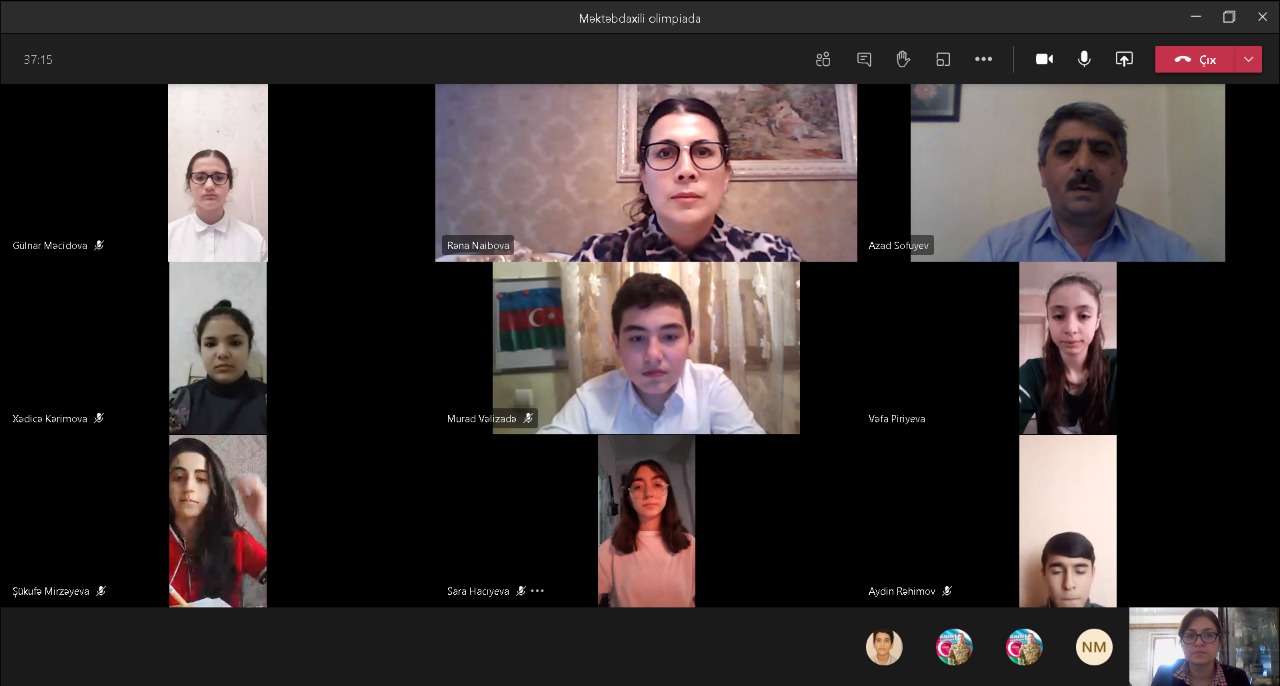
Task: Click muted mic icon beside Sara Hacıyeva
Action: (521, 591)
